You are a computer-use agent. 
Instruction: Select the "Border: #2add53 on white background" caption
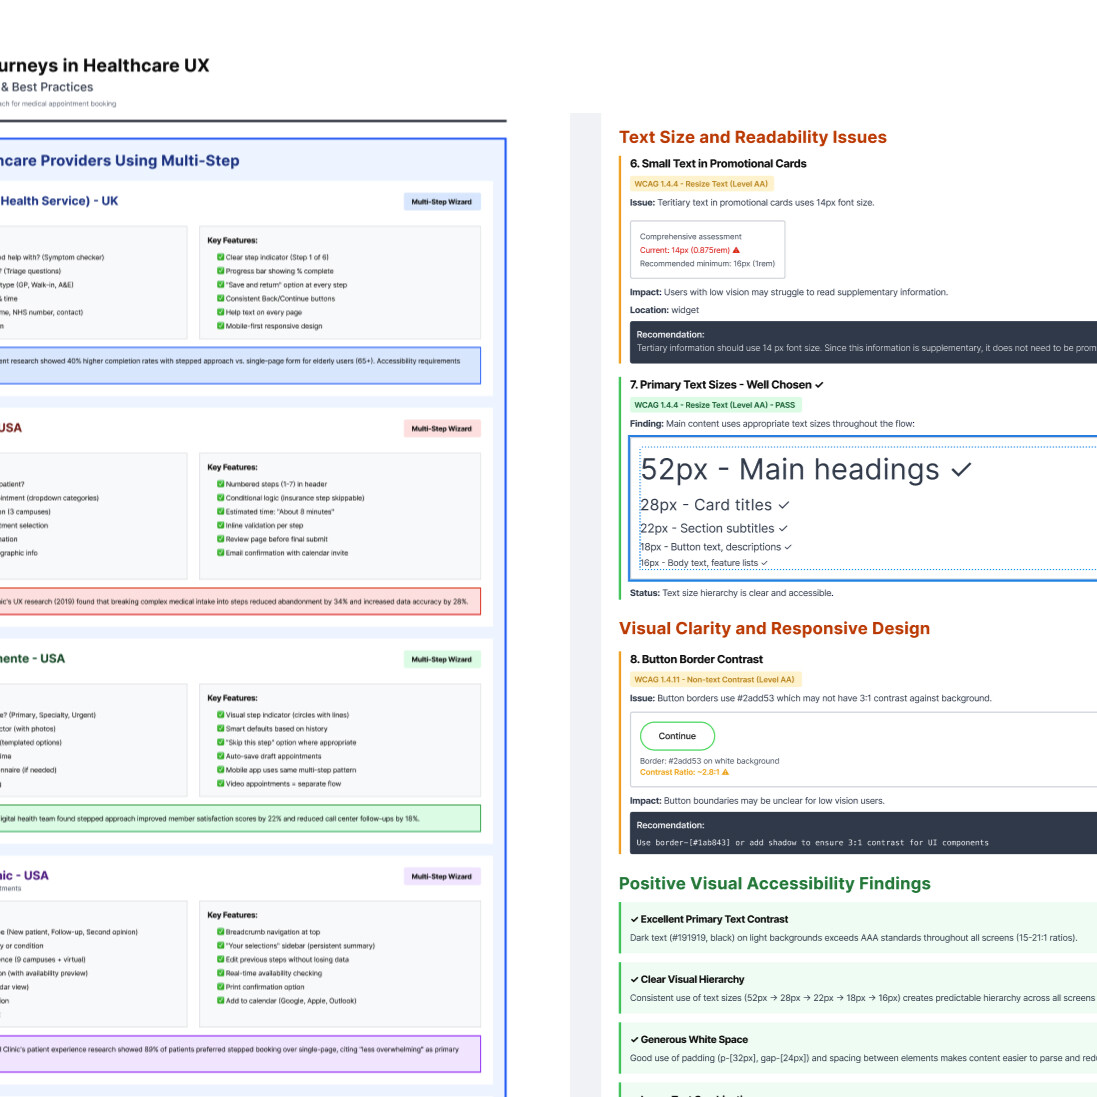coord(709,761)
